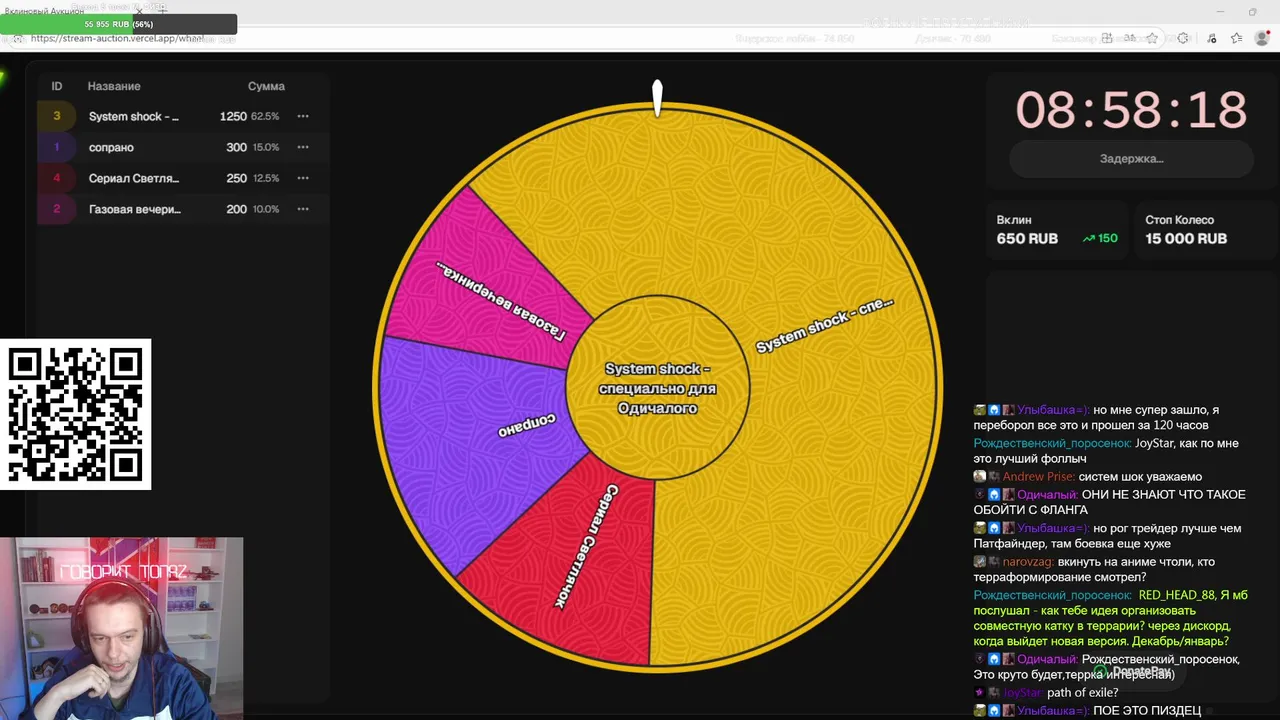Click the Вклин 650 RUB card
The width and height of the screenshot is (1280, 720).
(x=1057, y=230)
